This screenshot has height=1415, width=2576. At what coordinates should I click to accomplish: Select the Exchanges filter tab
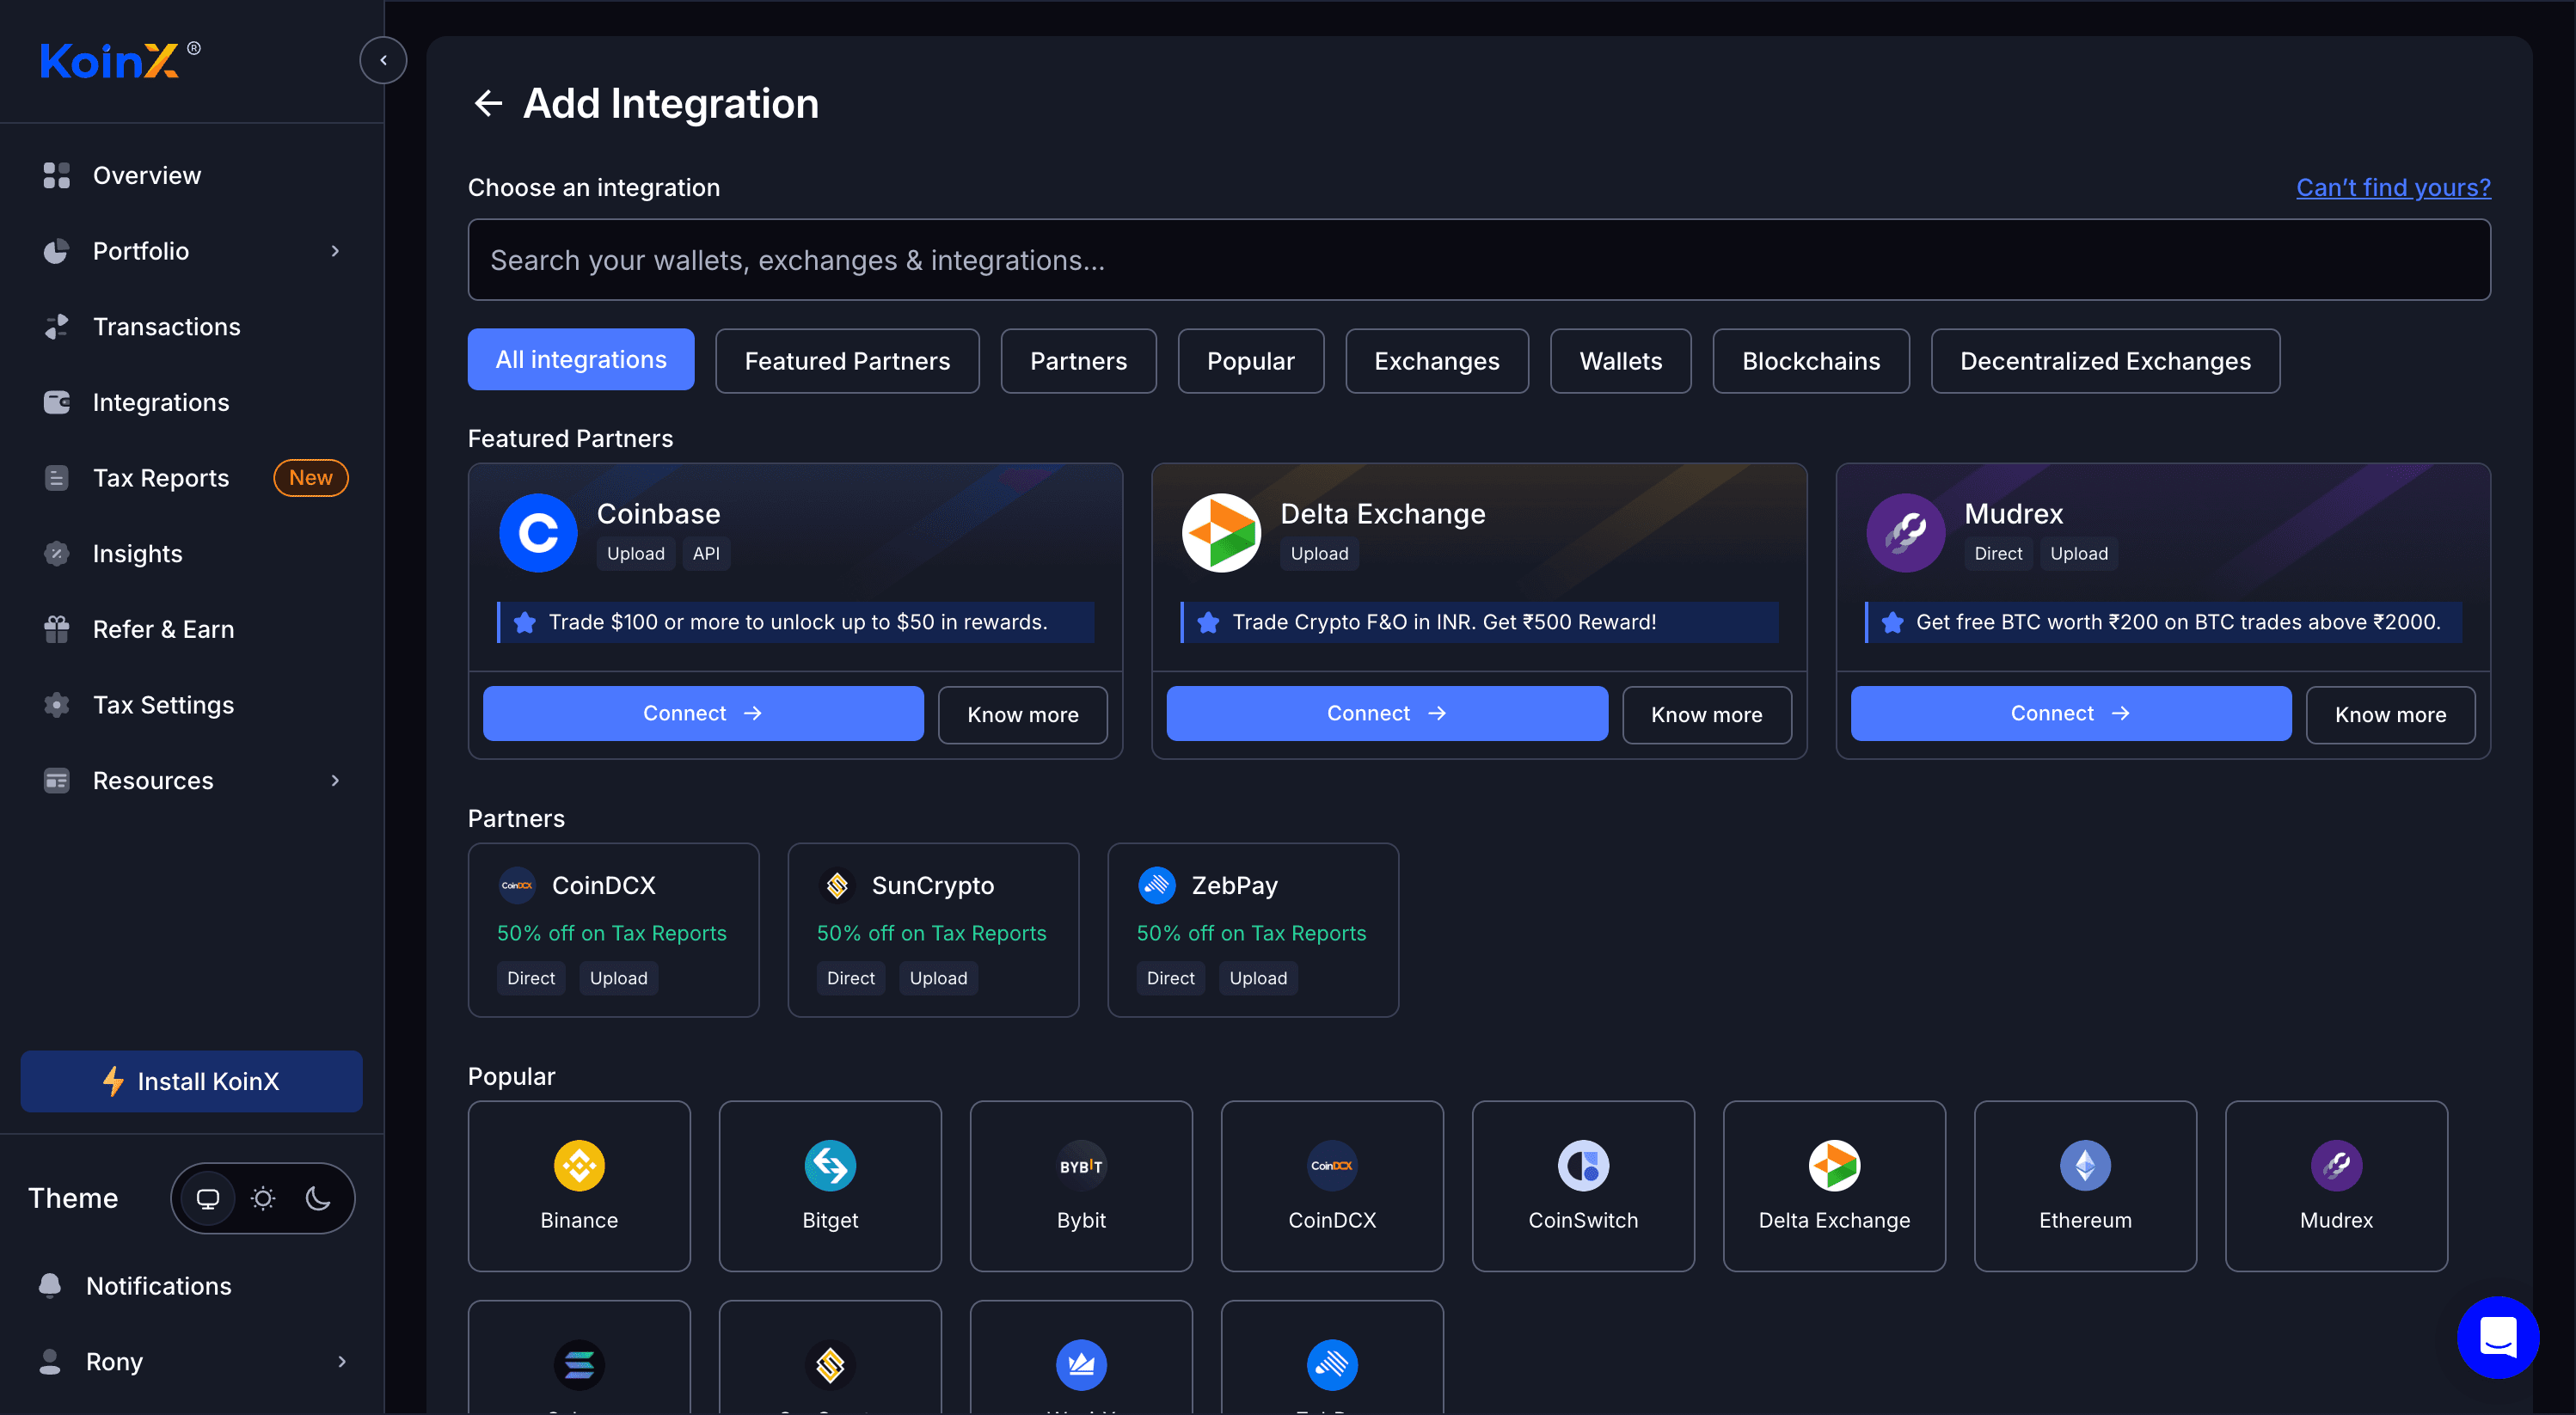click(1436, 361)
